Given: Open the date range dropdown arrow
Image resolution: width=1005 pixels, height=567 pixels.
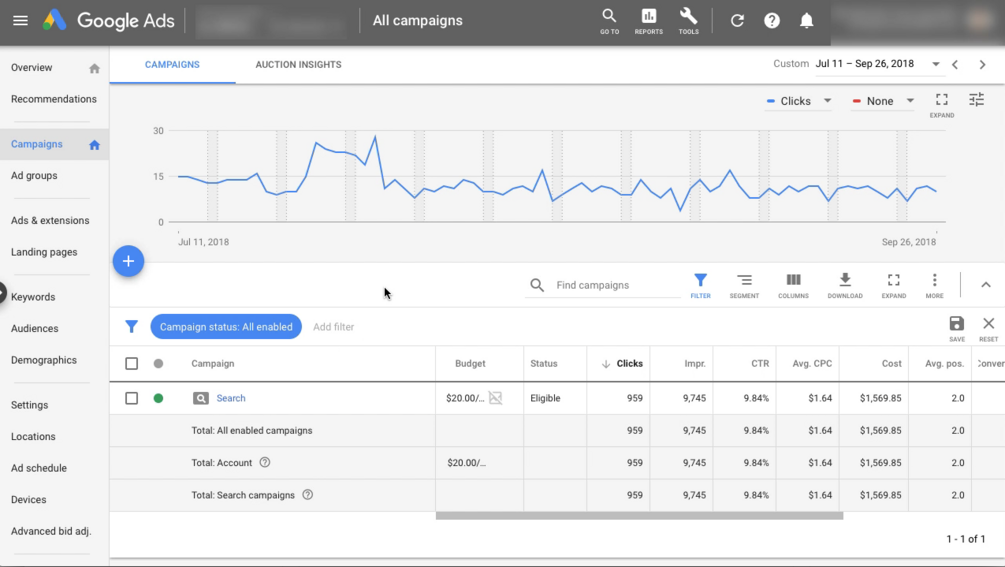Looking at the screenshot, I should [x=936, y=64].
